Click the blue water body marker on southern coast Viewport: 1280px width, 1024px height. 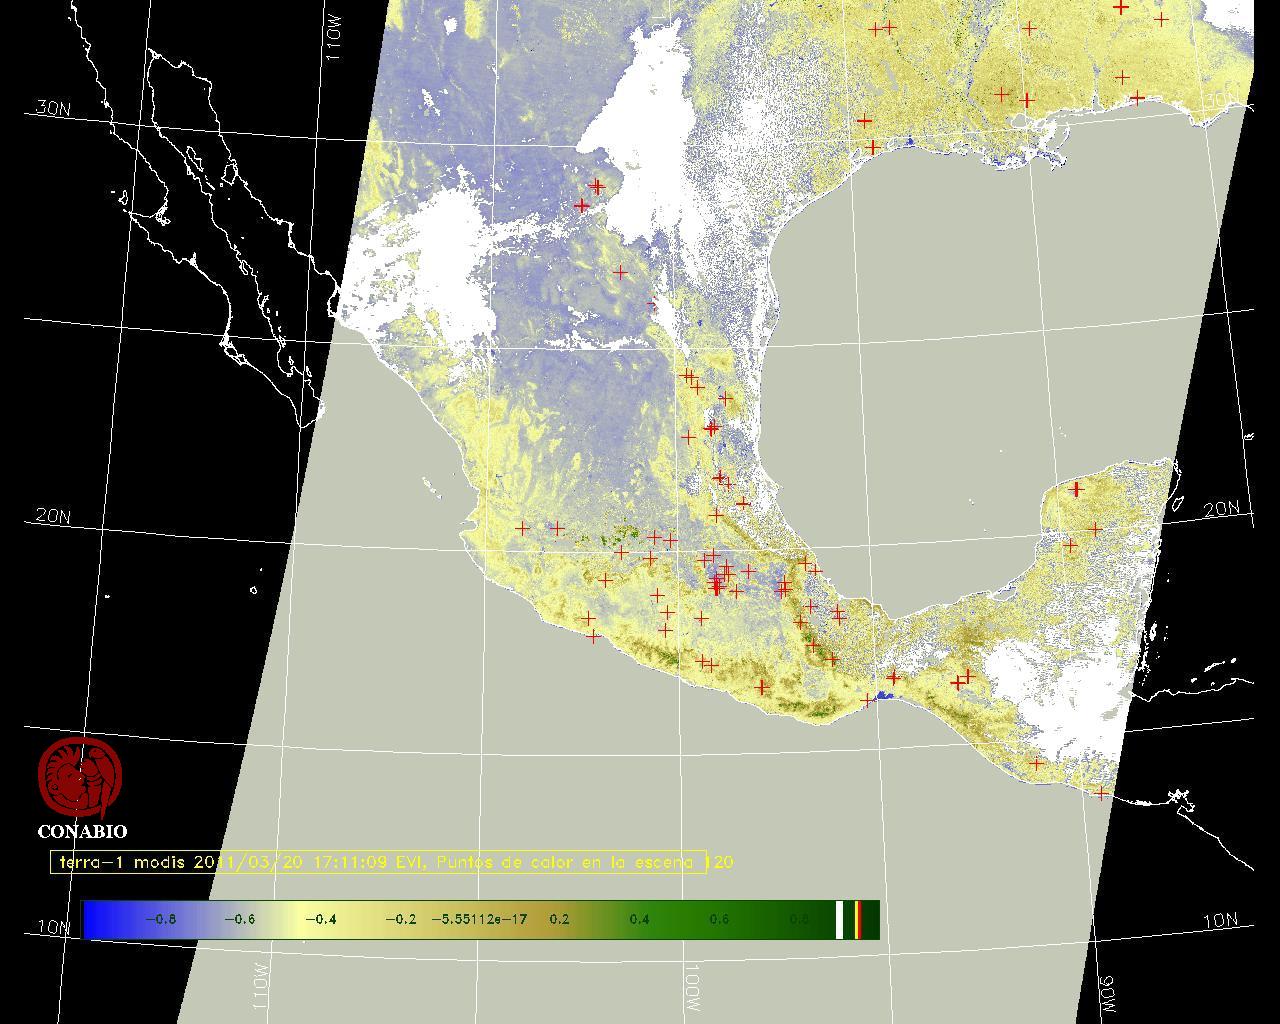click(x=883, y=695)
